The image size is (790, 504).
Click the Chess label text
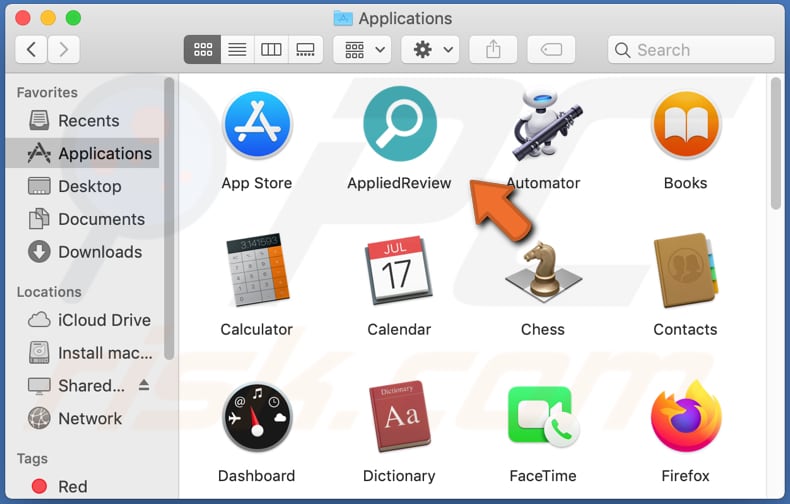[x=543, y=329]
